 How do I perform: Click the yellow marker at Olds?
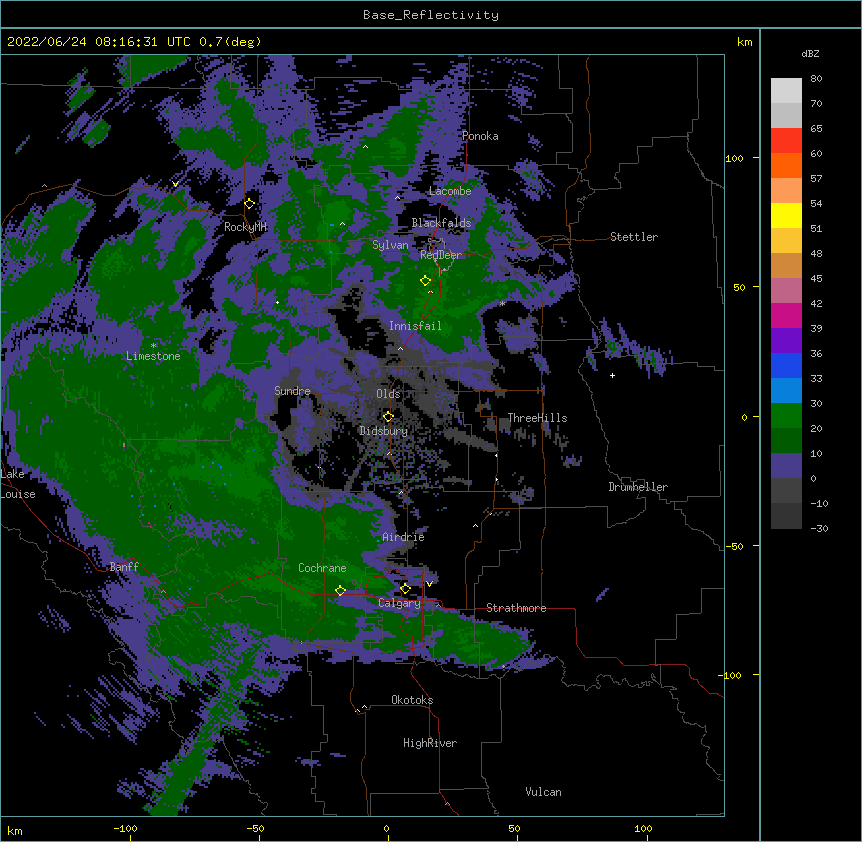pyautogui.click(x=388, y=416)
